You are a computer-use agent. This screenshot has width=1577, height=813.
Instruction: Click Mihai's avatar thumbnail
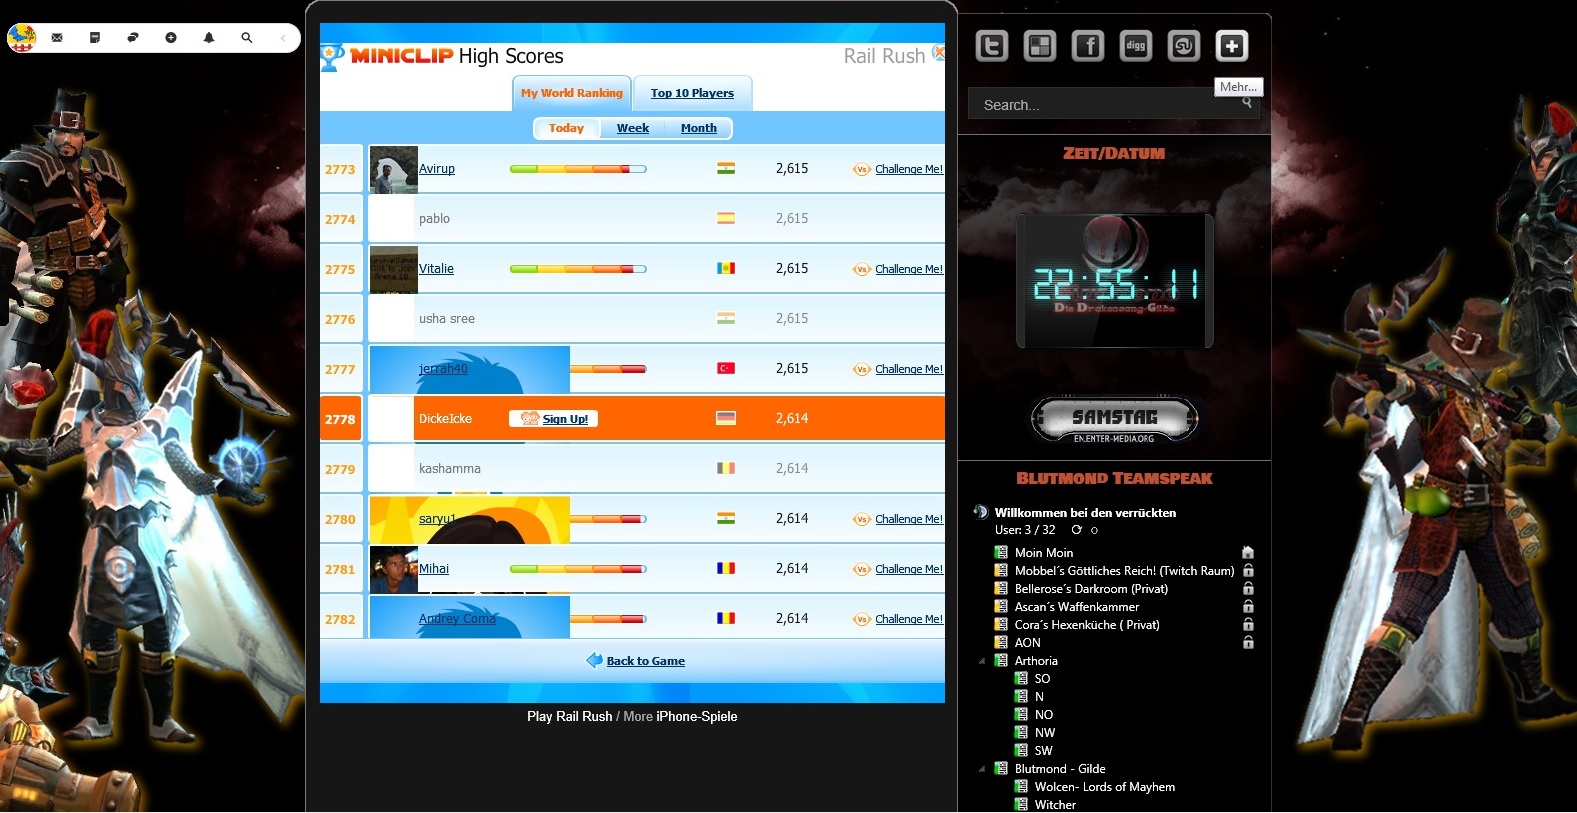394,569
